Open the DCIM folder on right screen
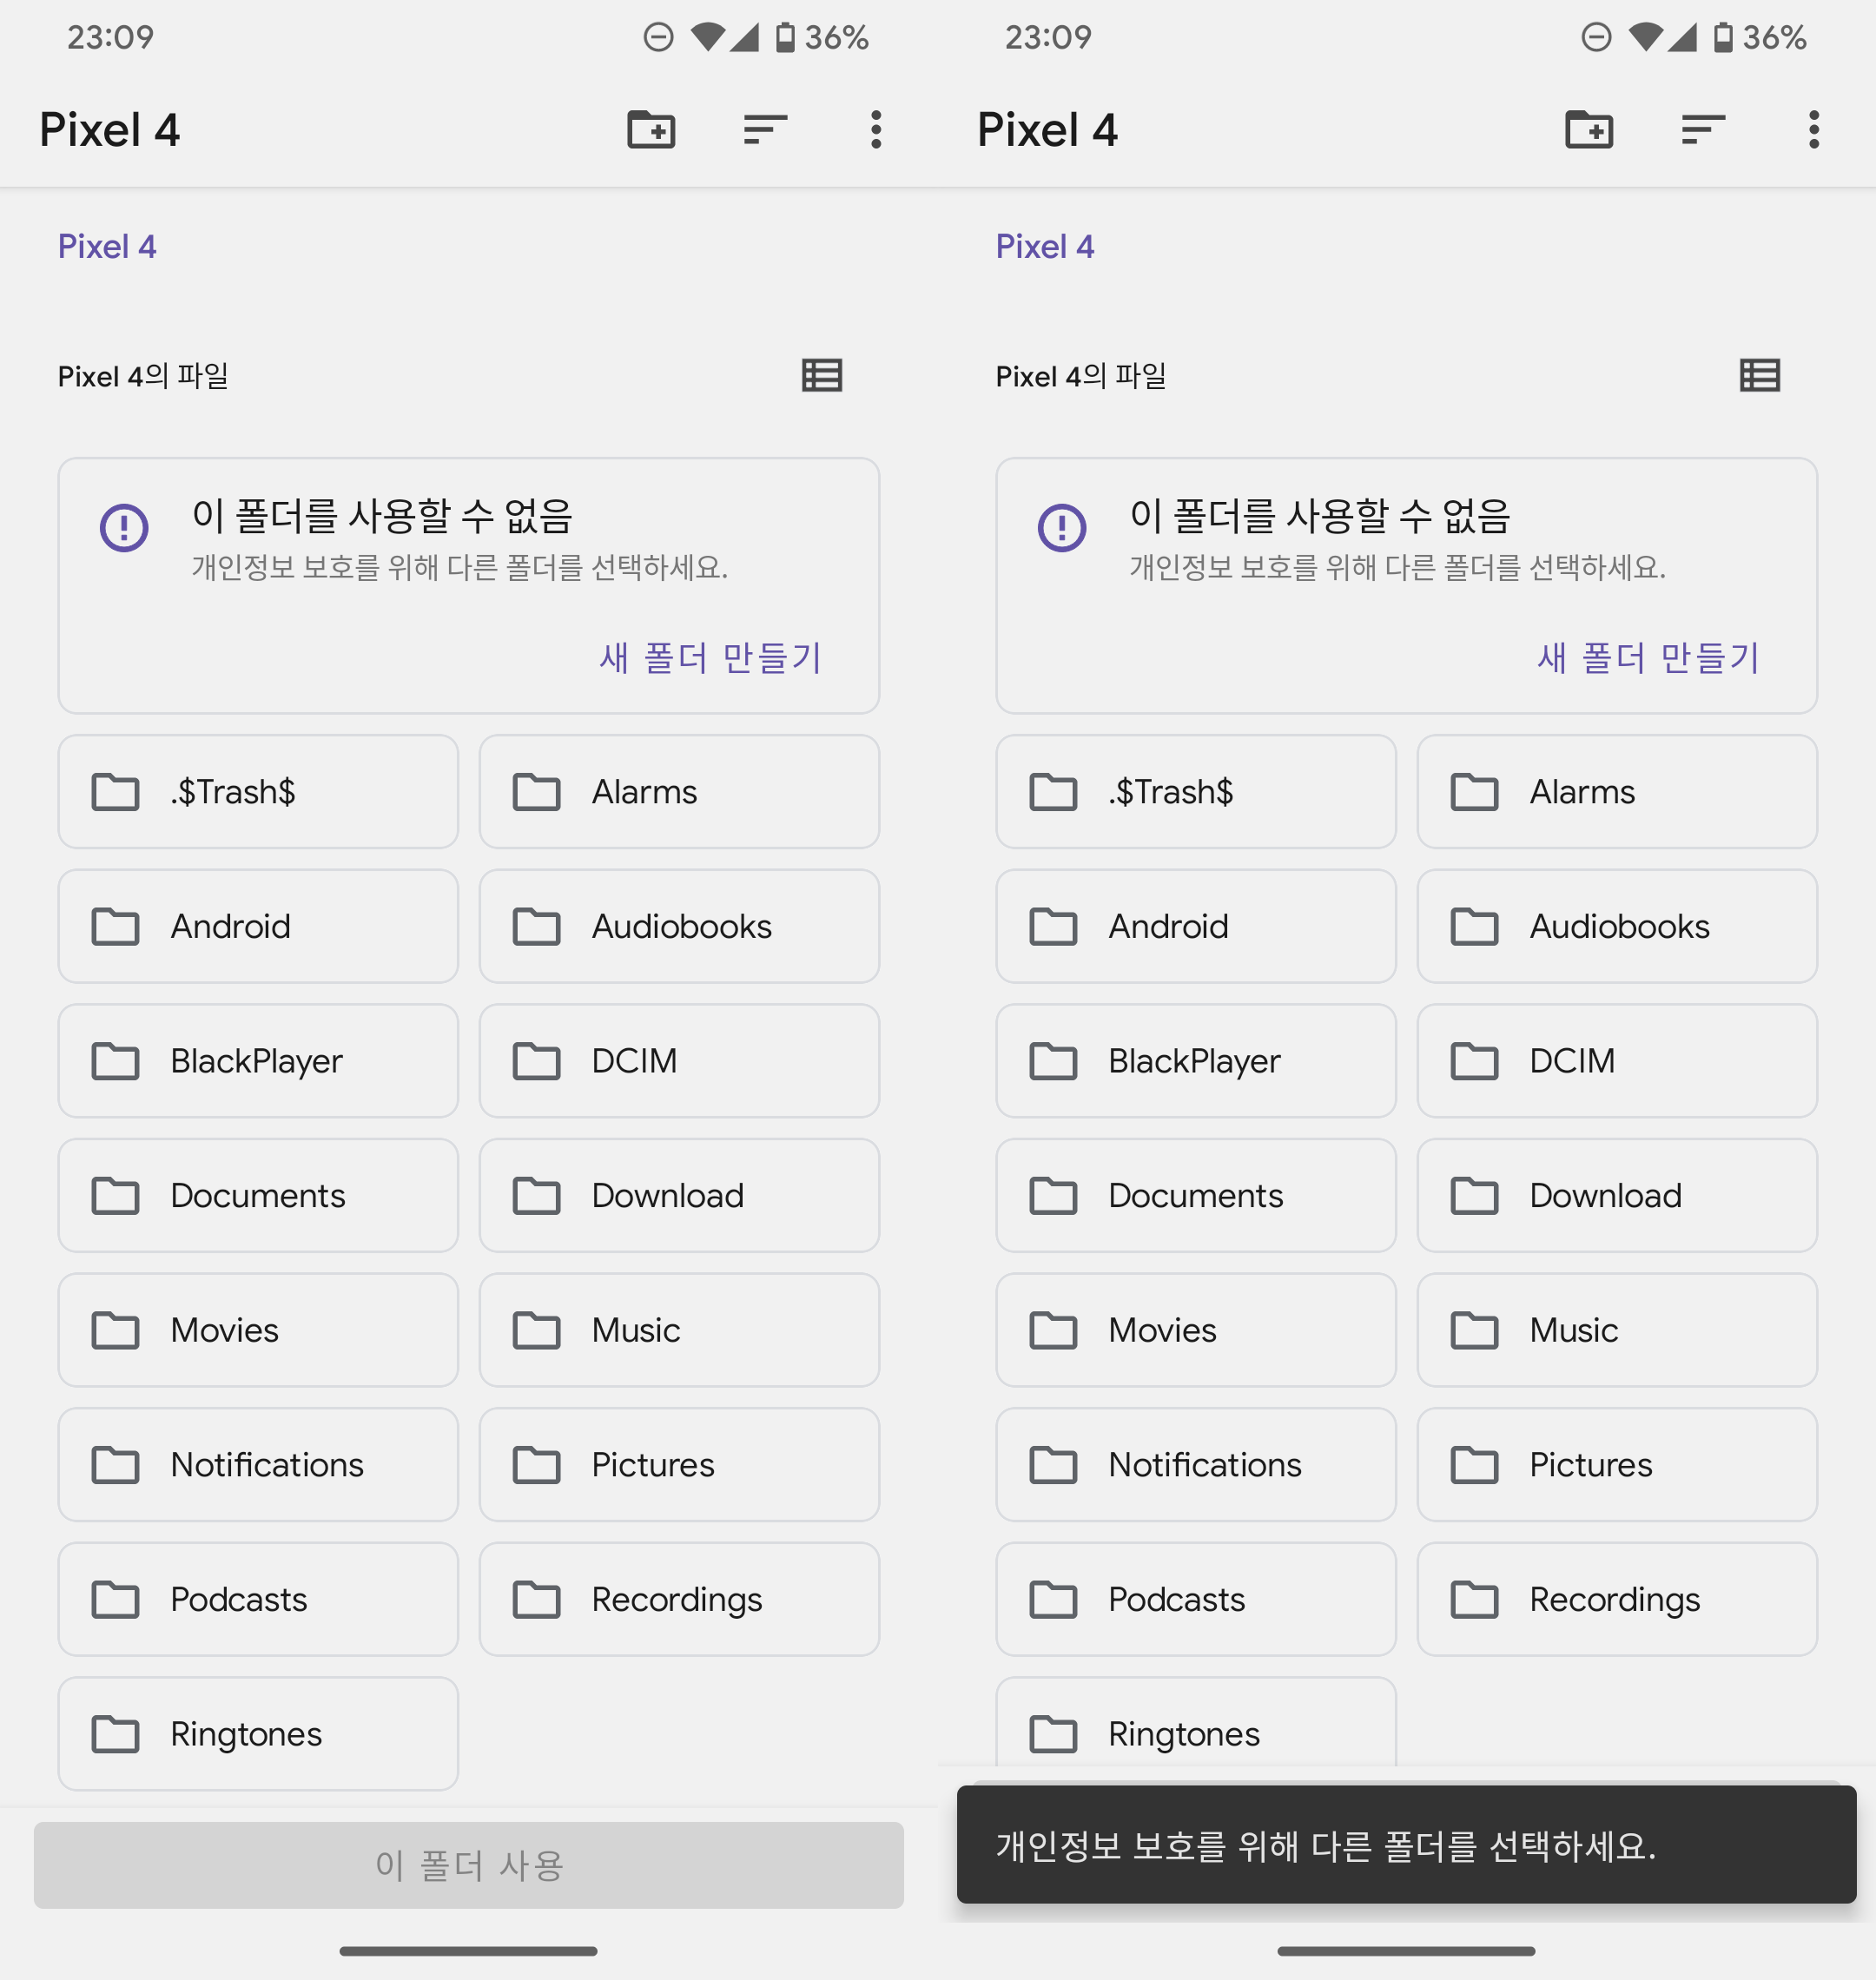 click(x=1617, y=1061)
